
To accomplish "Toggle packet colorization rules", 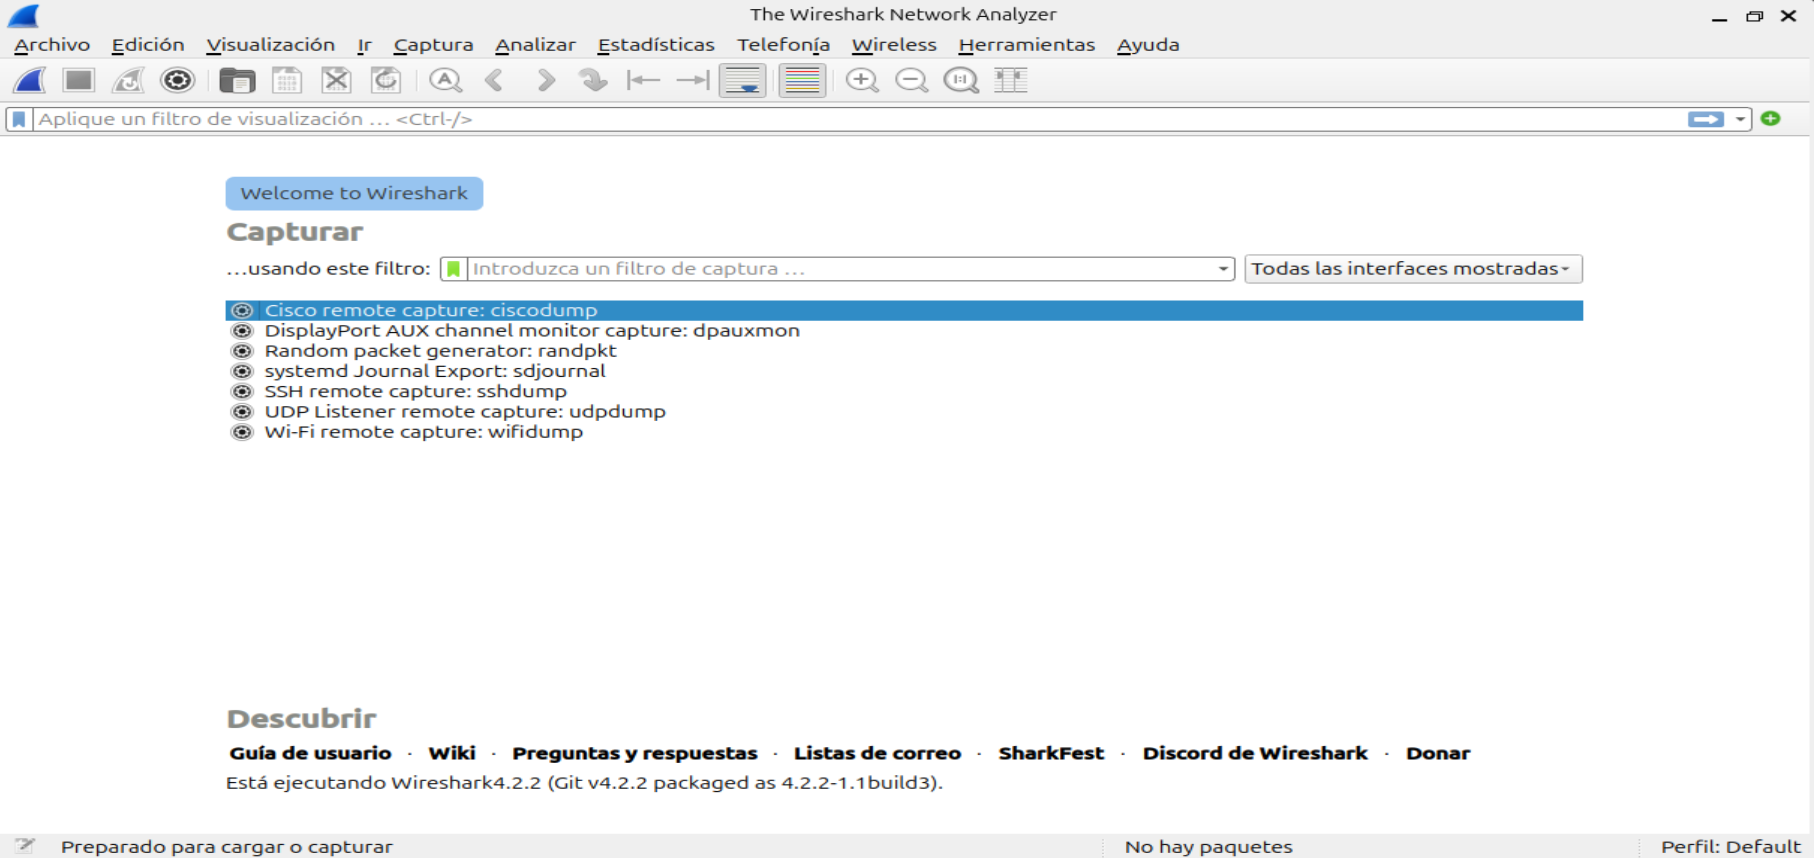I will tap(802, 80).
